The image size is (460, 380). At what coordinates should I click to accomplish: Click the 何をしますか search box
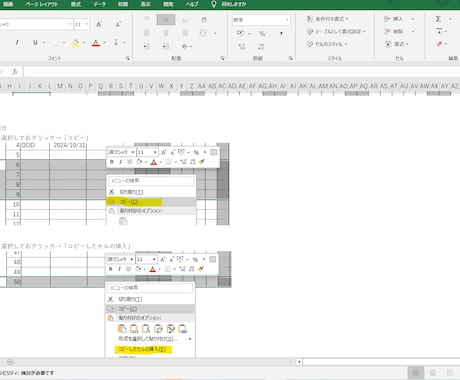tap(234, 4)
